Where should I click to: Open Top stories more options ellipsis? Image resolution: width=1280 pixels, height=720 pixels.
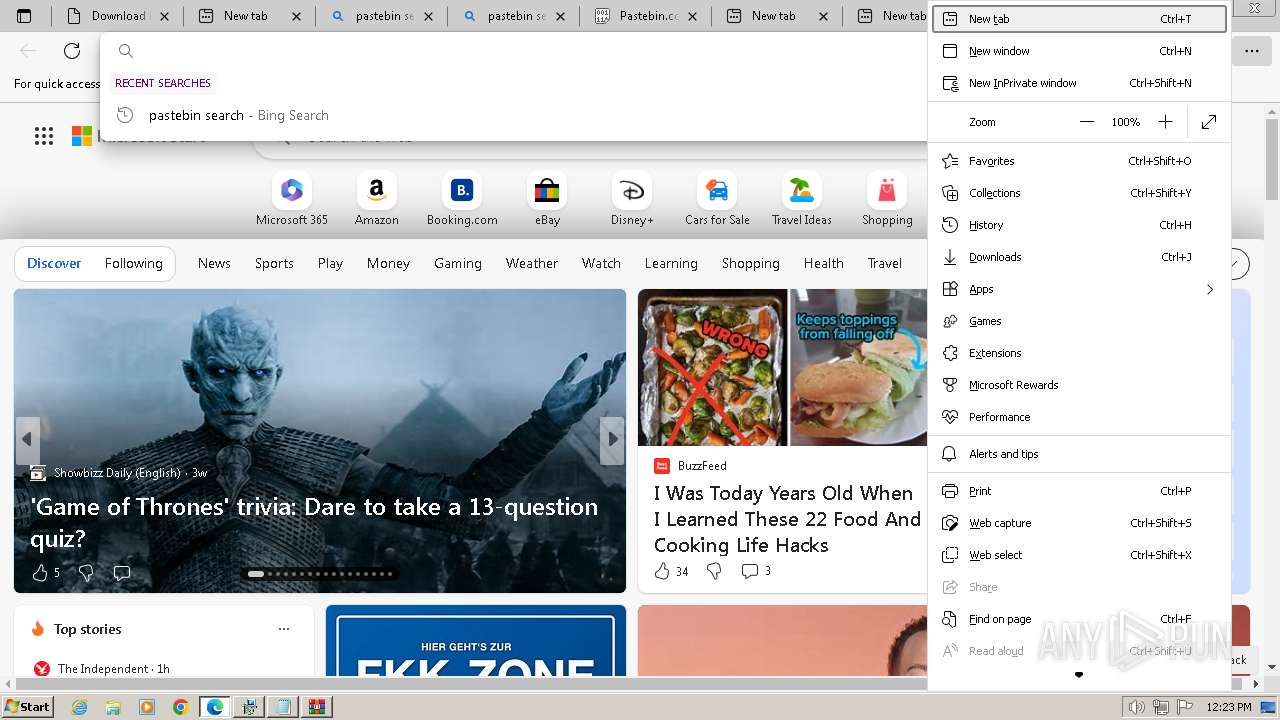click(284, 629)
